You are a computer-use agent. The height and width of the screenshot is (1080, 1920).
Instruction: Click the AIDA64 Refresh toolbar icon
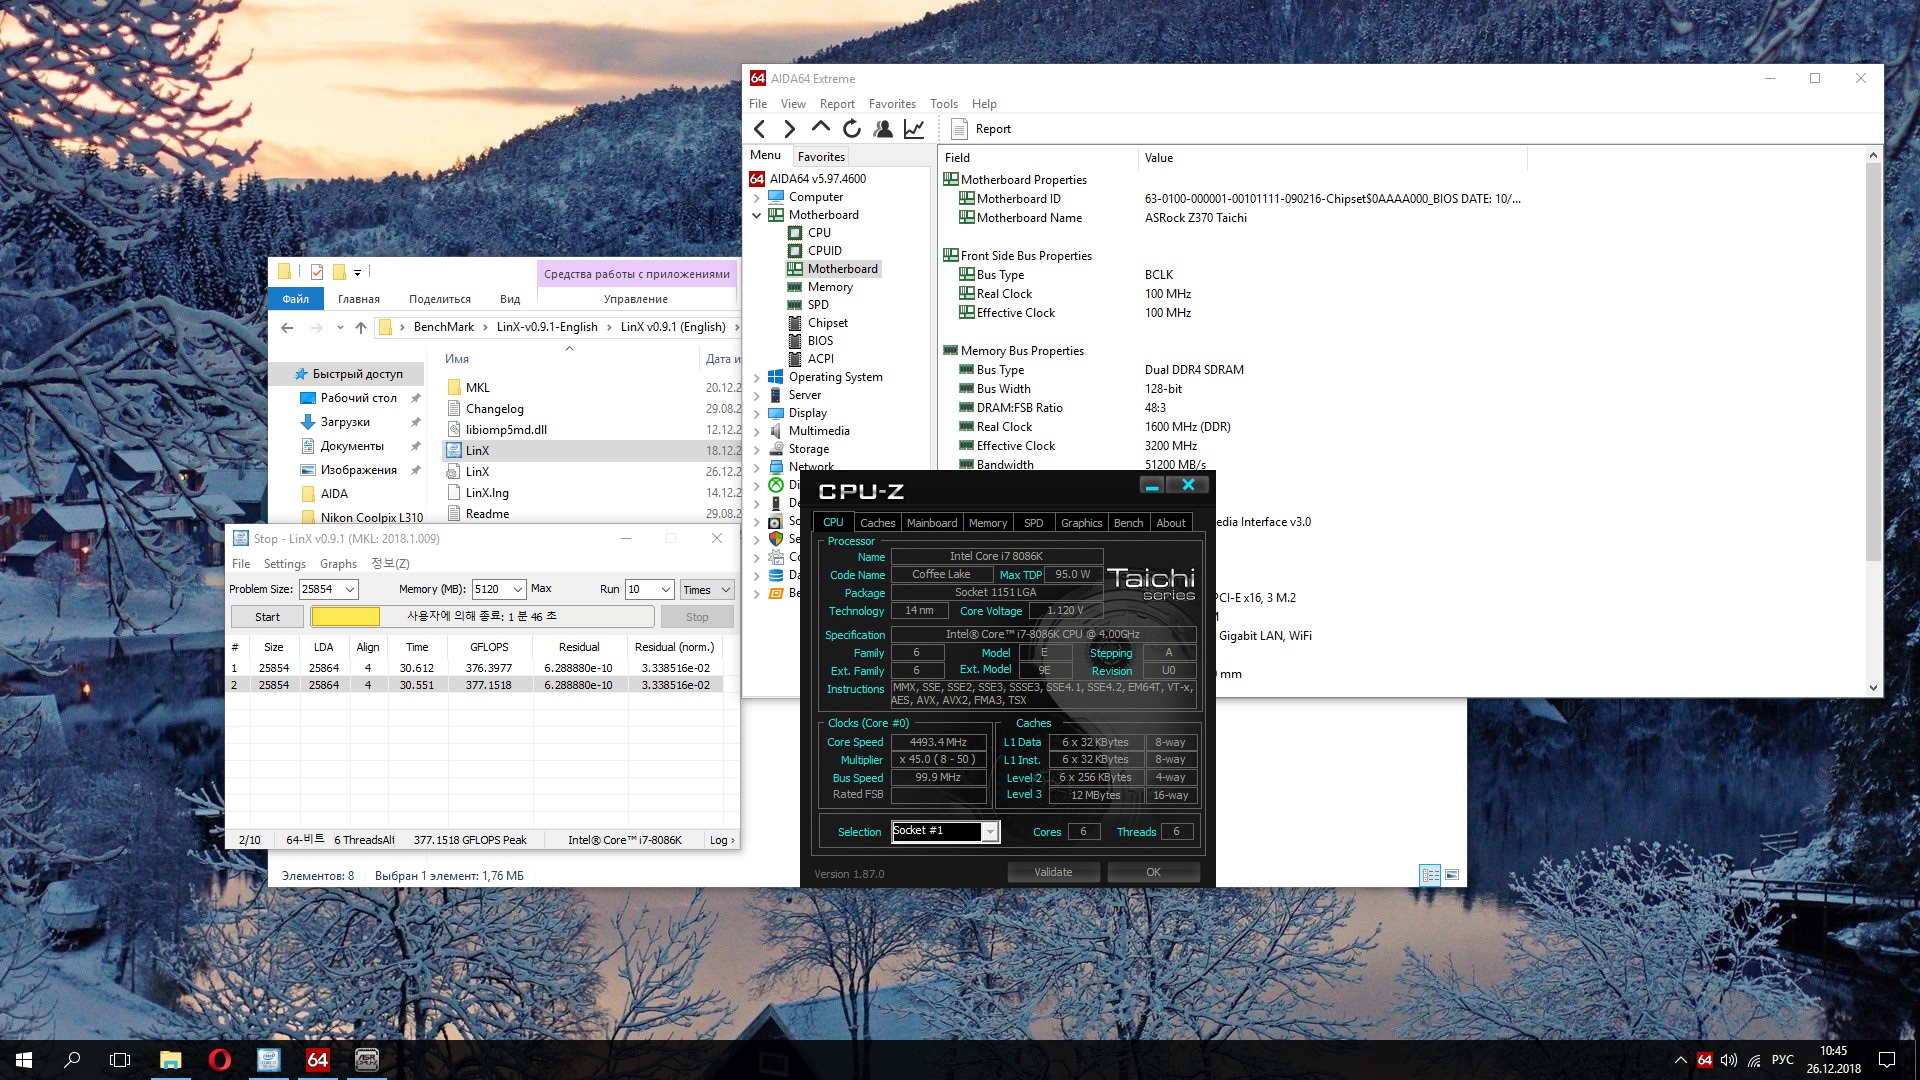pyautogui.click(x=852, y=129)
